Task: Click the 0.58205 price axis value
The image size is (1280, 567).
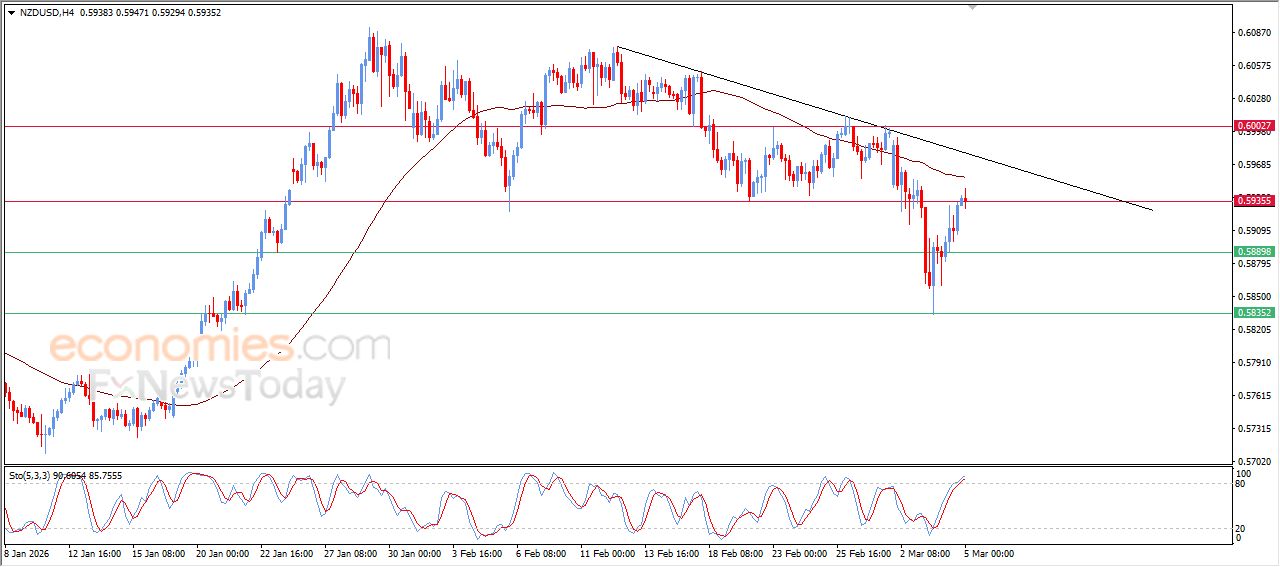Action: 1253,330
